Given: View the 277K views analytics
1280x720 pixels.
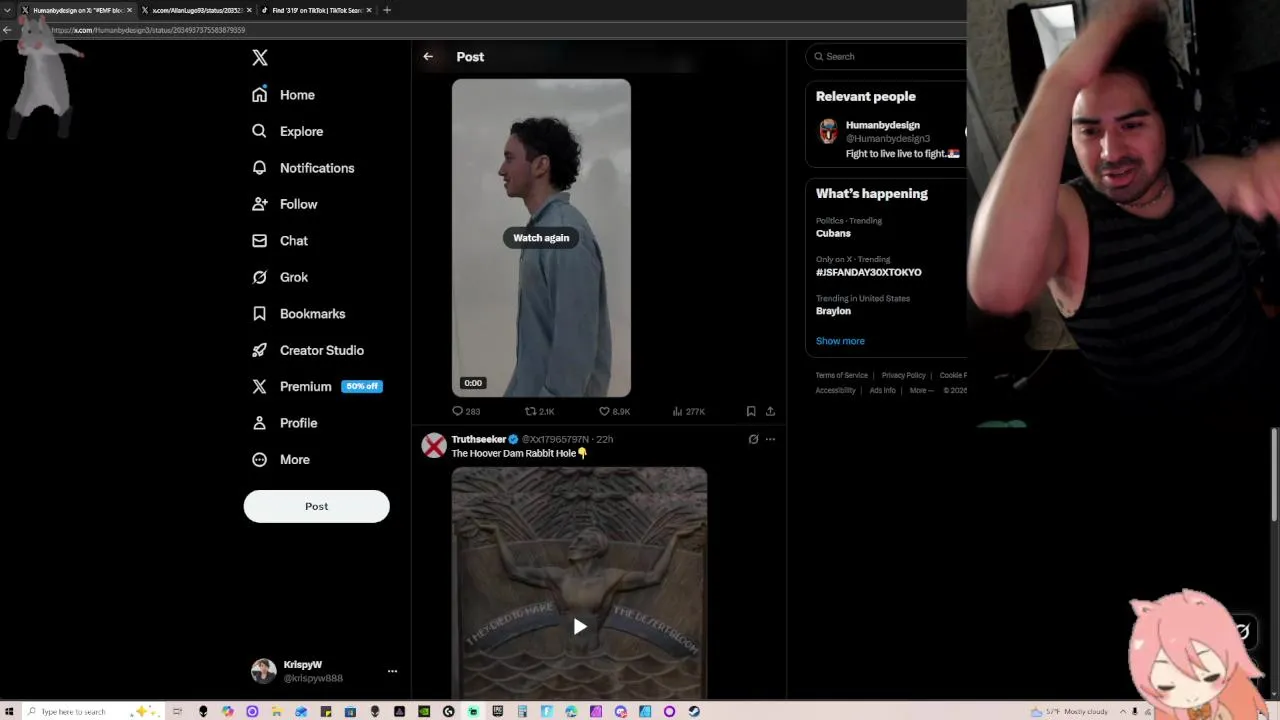Looking at the screenshot, I should coord(689,411).
